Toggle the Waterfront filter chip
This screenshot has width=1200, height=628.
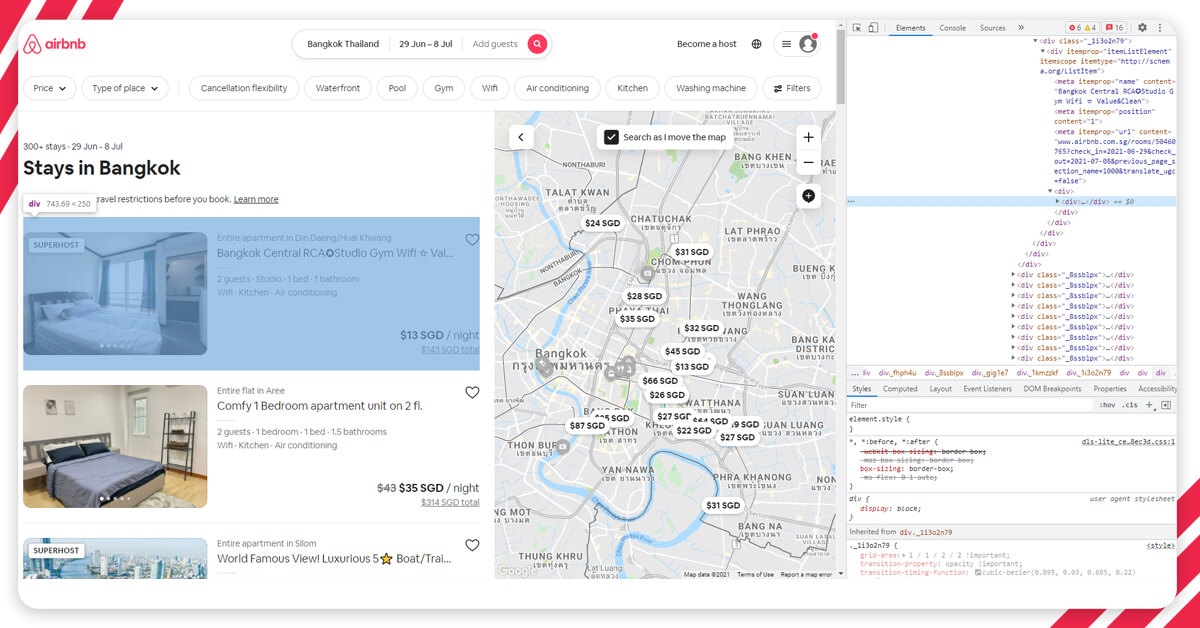click(338, 88)
